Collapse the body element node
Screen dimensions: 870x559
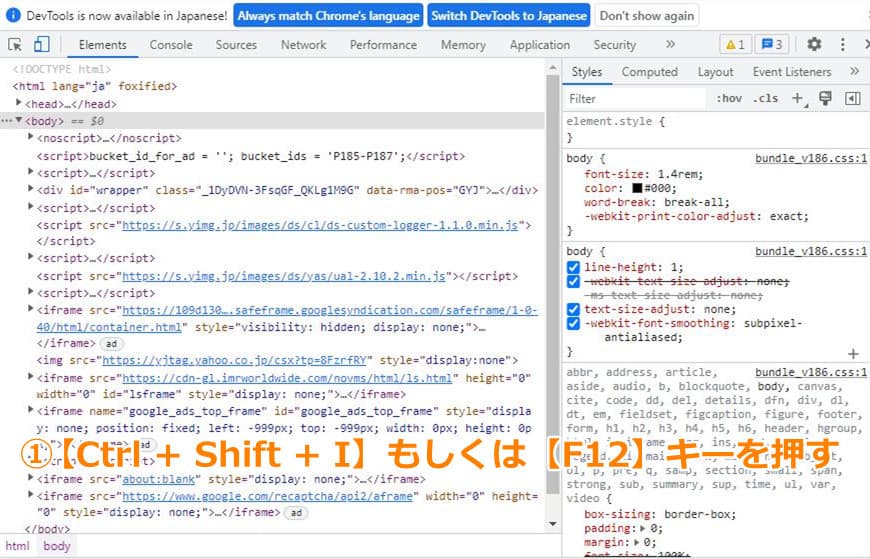pyautogui.click(x=19, y=120)
